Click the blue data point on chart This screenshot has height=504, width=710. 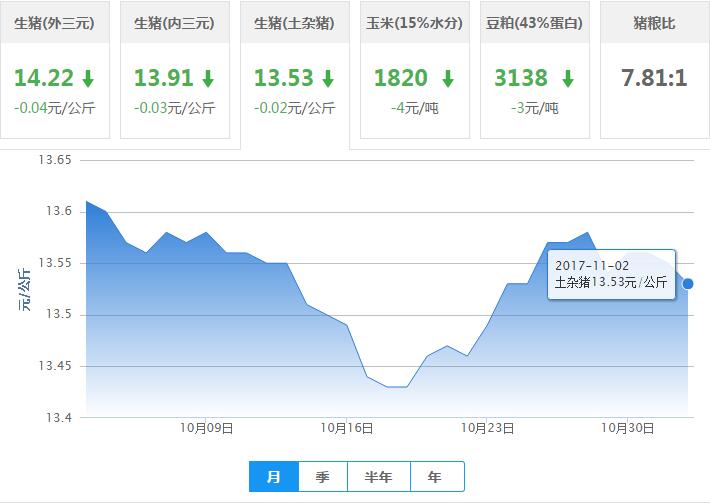coord(688,284)
